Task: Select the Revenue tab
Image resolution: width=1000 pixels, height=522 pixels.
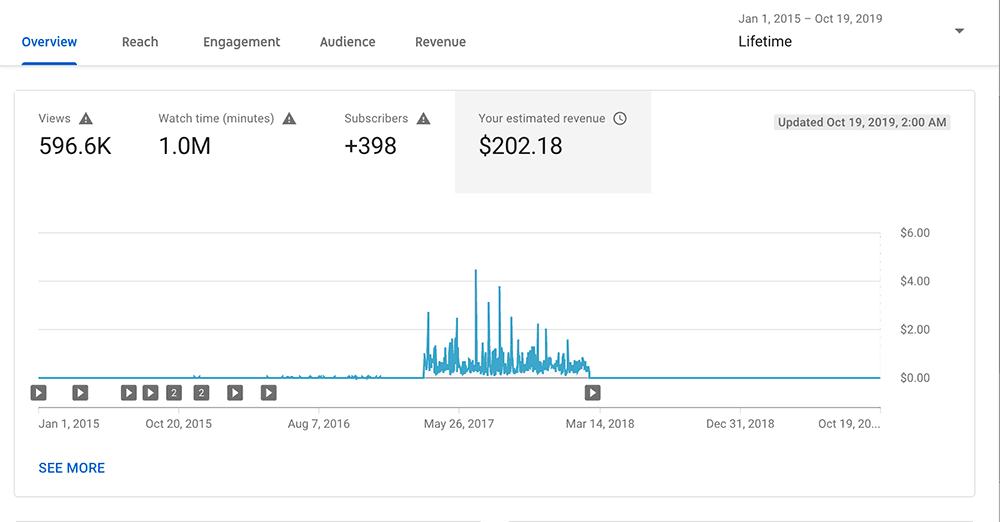Action: [x=440, y=42]
